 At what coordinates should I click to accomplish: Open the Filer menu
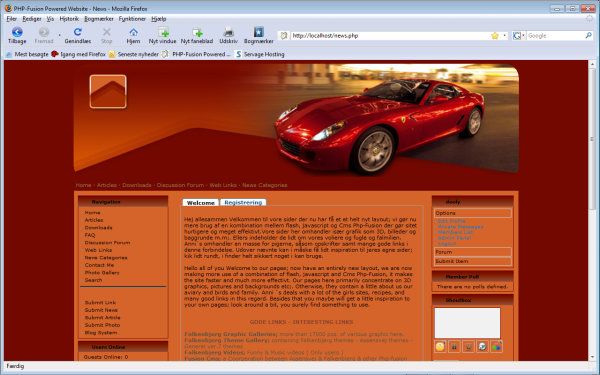(x=11, y=19)
